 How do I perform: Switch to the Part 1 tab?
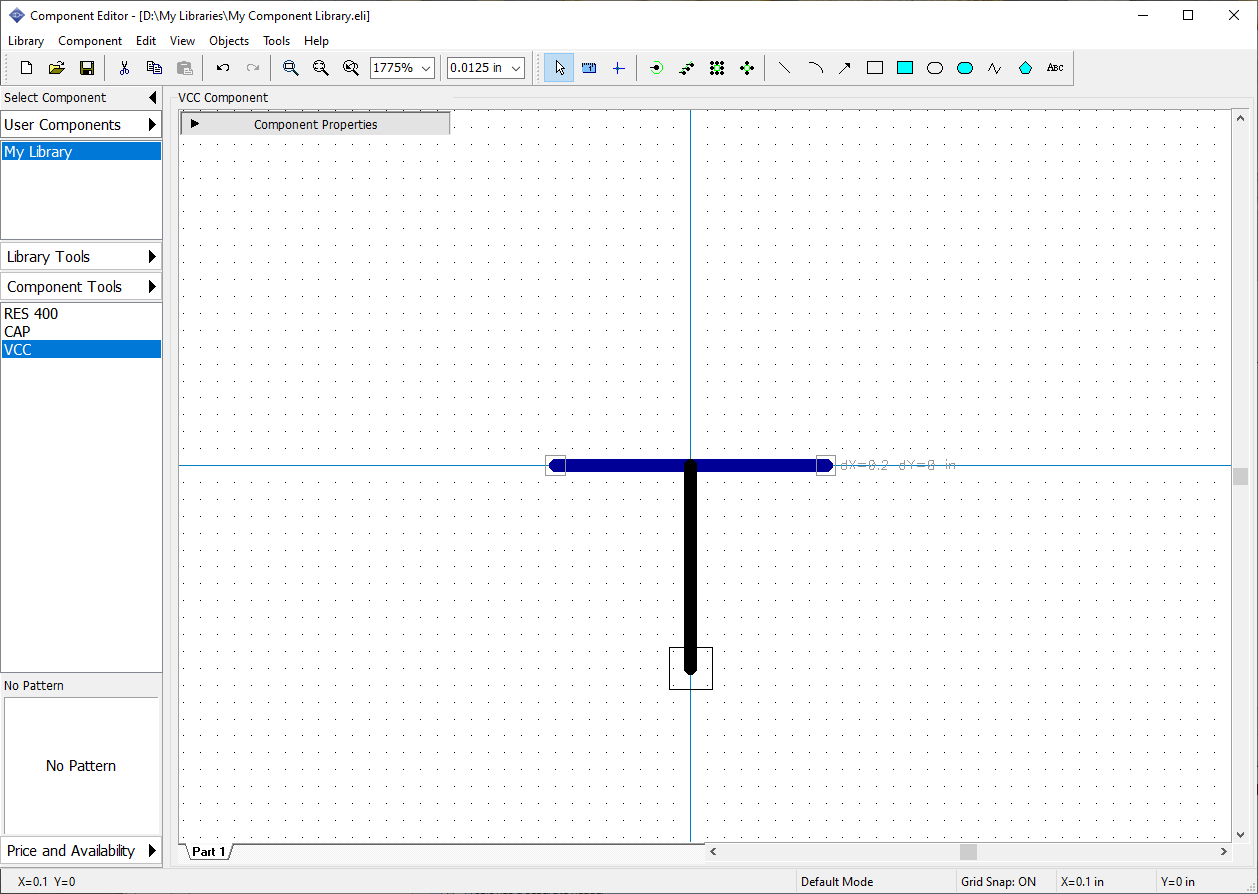pyautogui.click(x=209, y=852)
